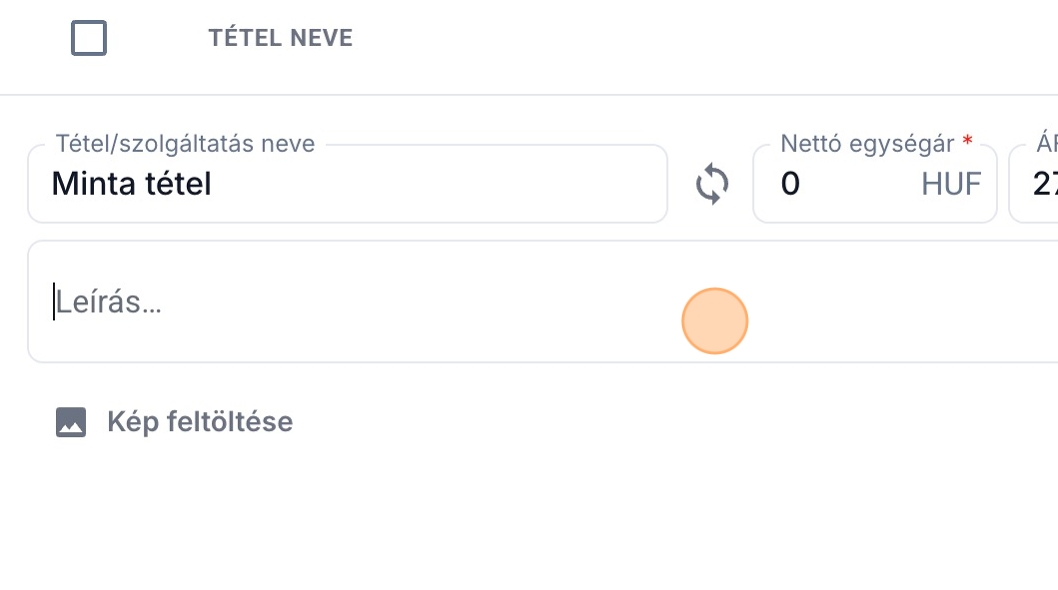Click the orange circle marker in description
Image resolution: width=1058 pixels, height=590 pixels.
(714, 321)
